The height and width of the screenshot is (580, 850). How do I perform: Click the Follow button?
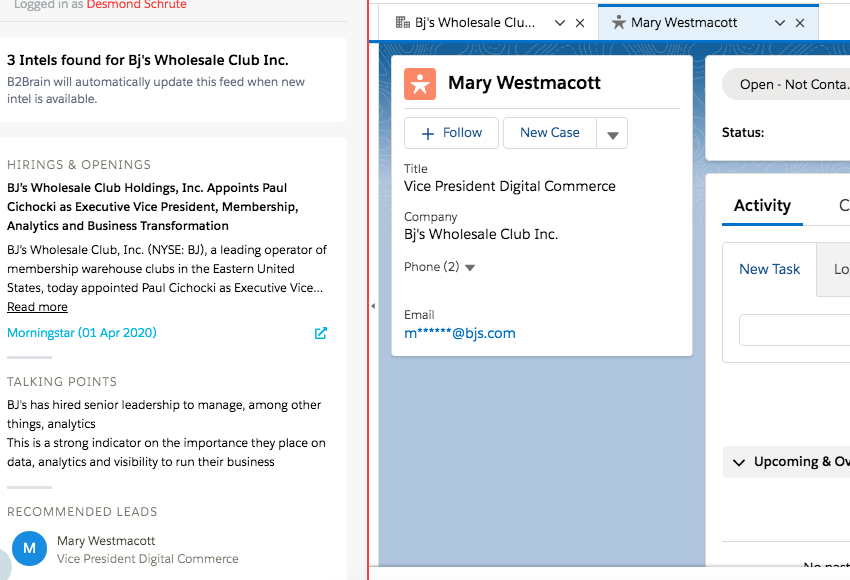click(451, 133)
